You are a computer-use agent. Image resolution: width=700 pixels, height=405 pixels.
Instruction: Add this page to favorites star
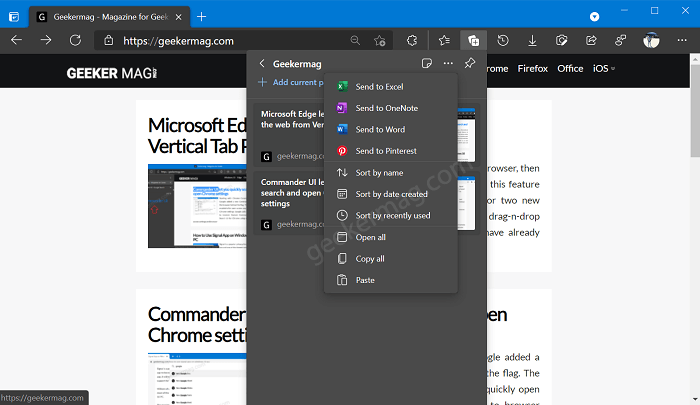click(379, 41)
